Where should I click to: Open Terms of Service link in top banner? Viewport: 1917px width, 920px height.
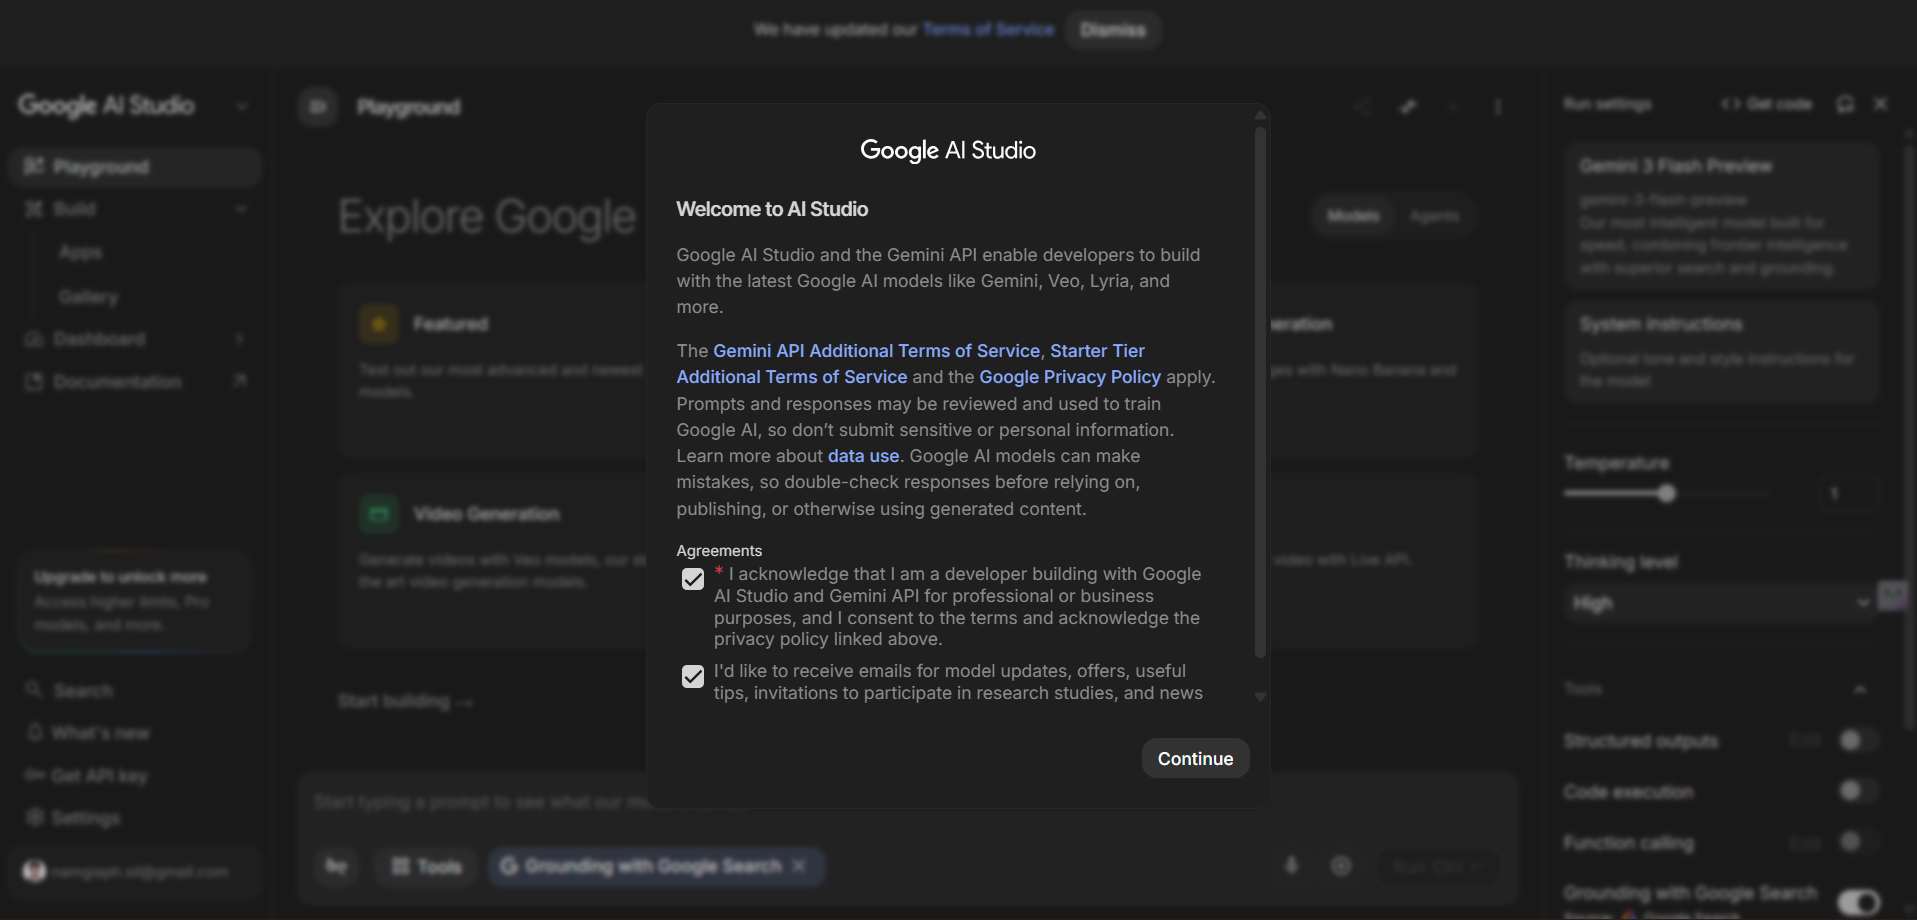tap(988, 30)
